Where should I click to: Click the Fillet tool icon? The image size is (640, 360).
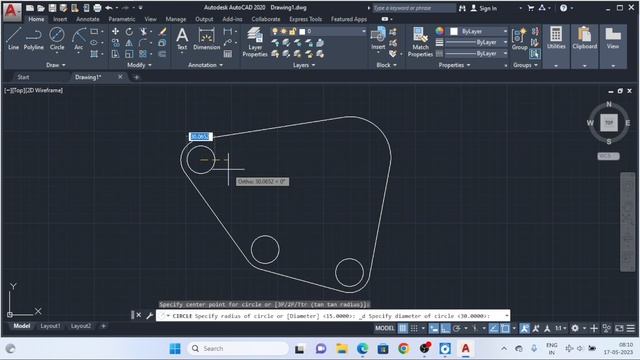[143, 42]
